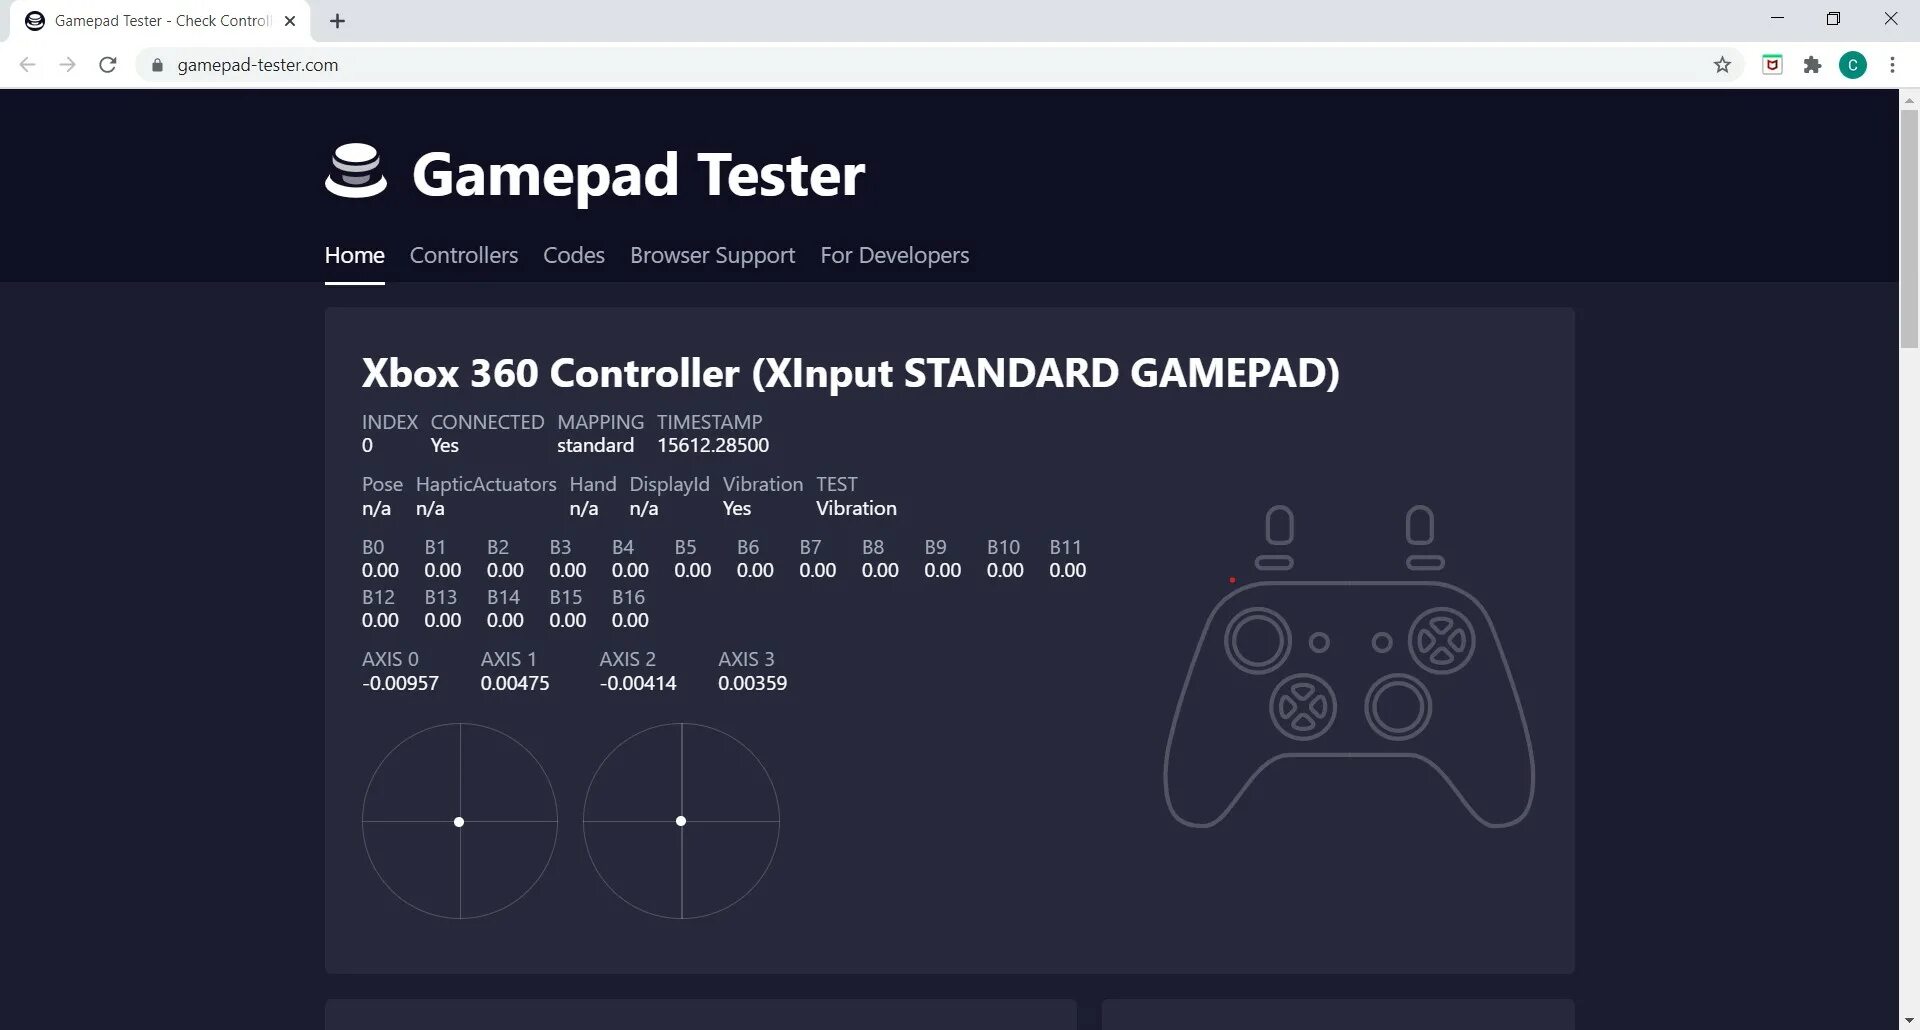Click the B7 button value
This screenshot has width=1920, height=1030.
pyautogui.click(x=818, y=570)
